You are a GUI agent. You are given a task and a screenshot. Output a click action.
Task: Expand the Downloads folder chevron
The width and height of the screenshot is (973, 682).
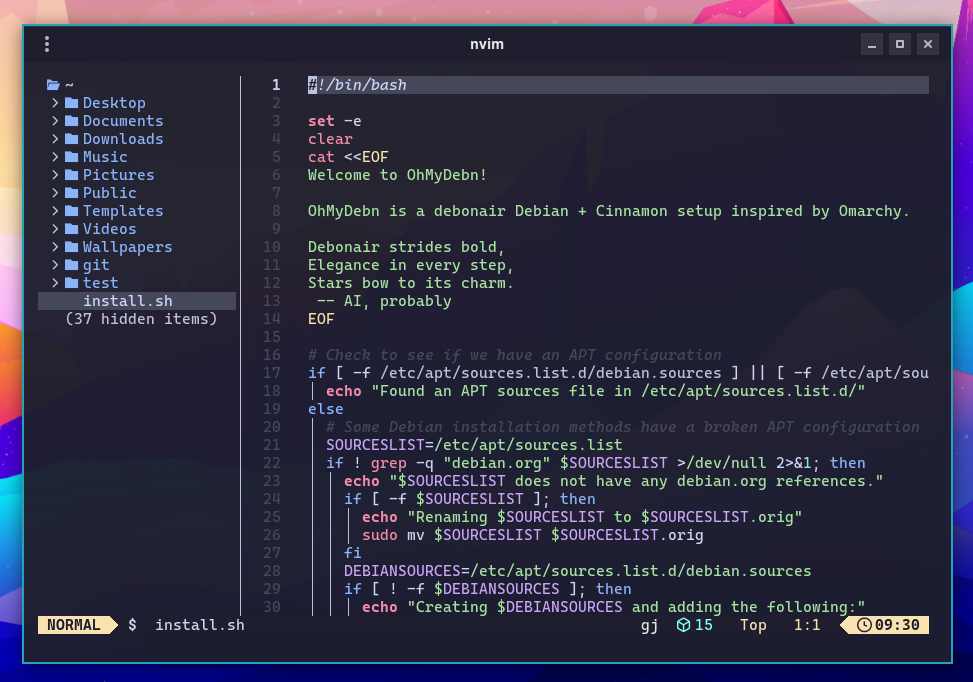(x=55, y=138)
